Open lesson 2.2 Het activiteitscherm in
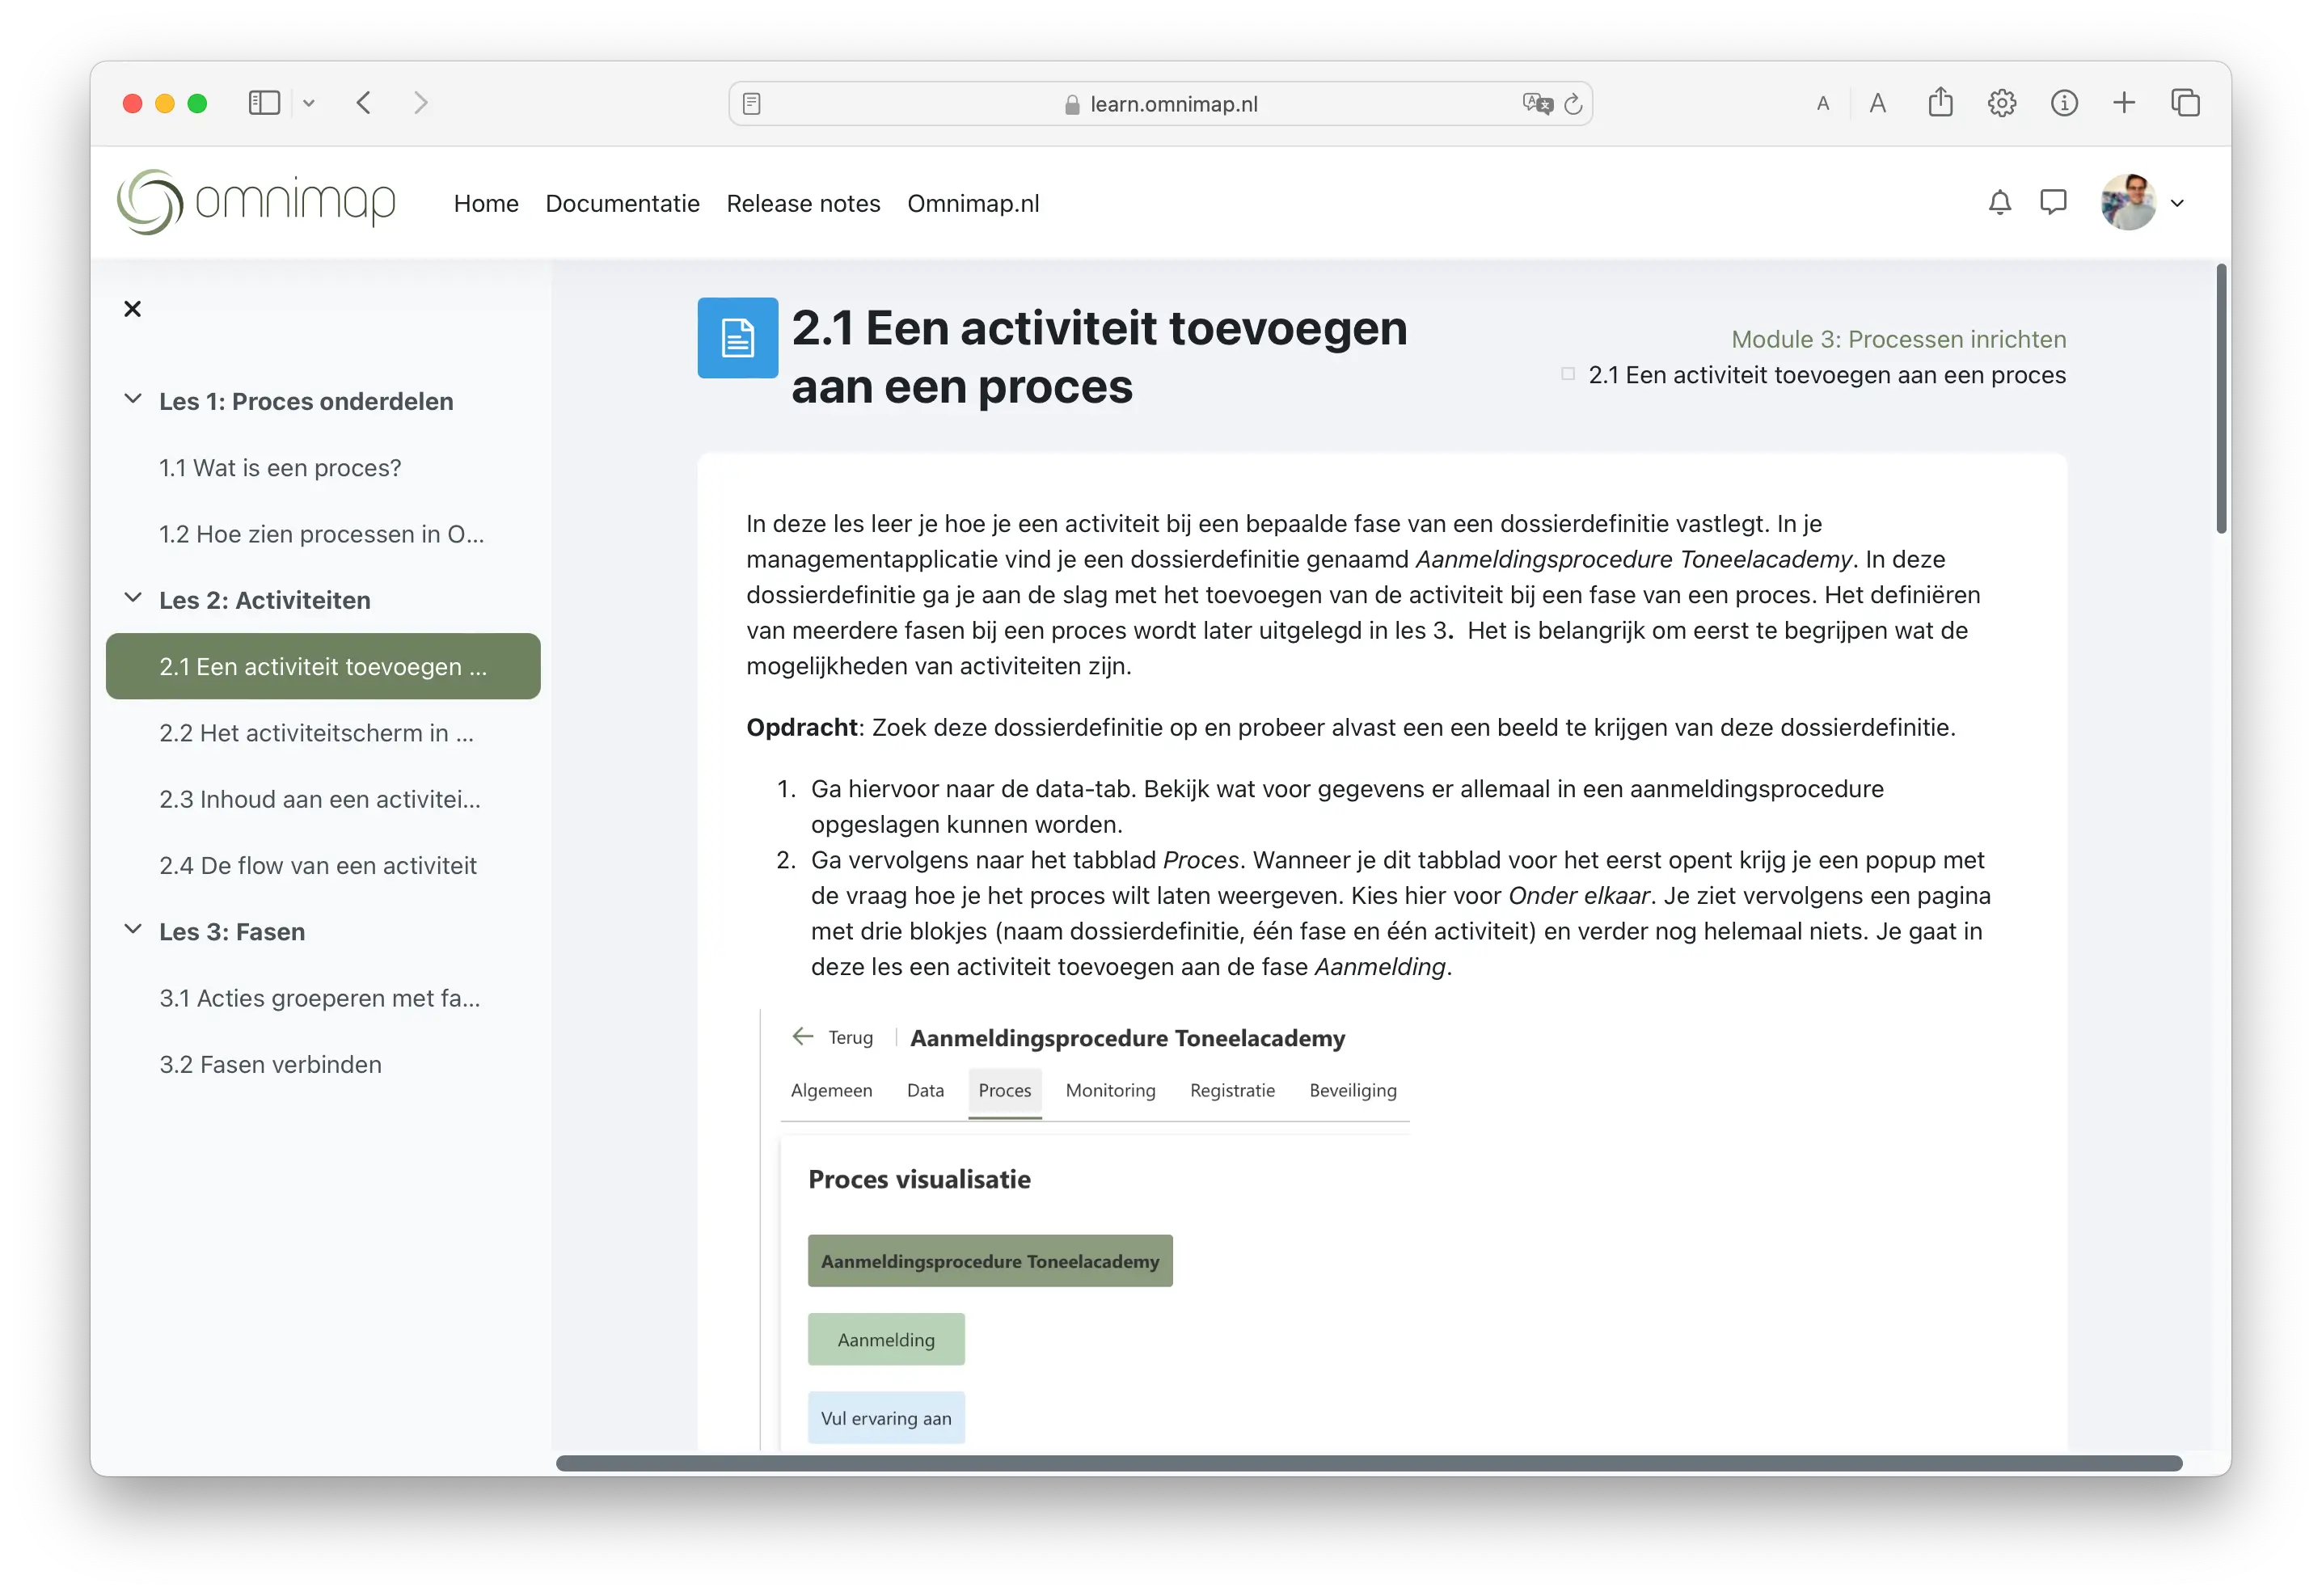The width and height of the screenshot is (2322, 1596). (316, 733)
